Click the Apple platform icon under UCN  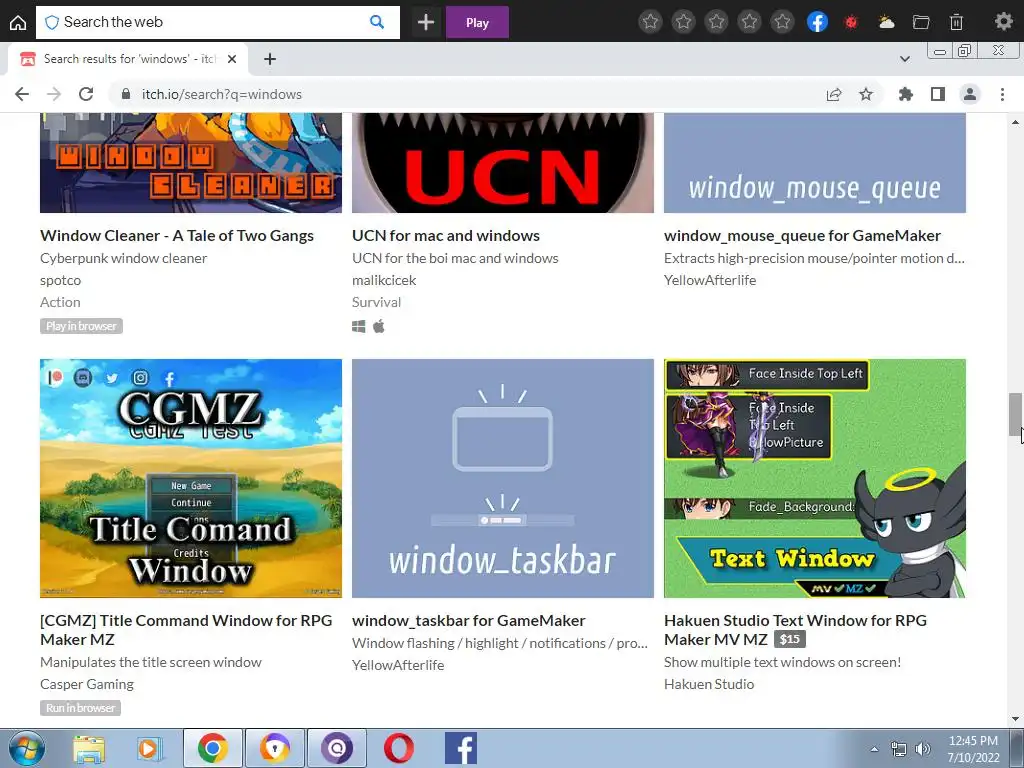coord(379,326)
